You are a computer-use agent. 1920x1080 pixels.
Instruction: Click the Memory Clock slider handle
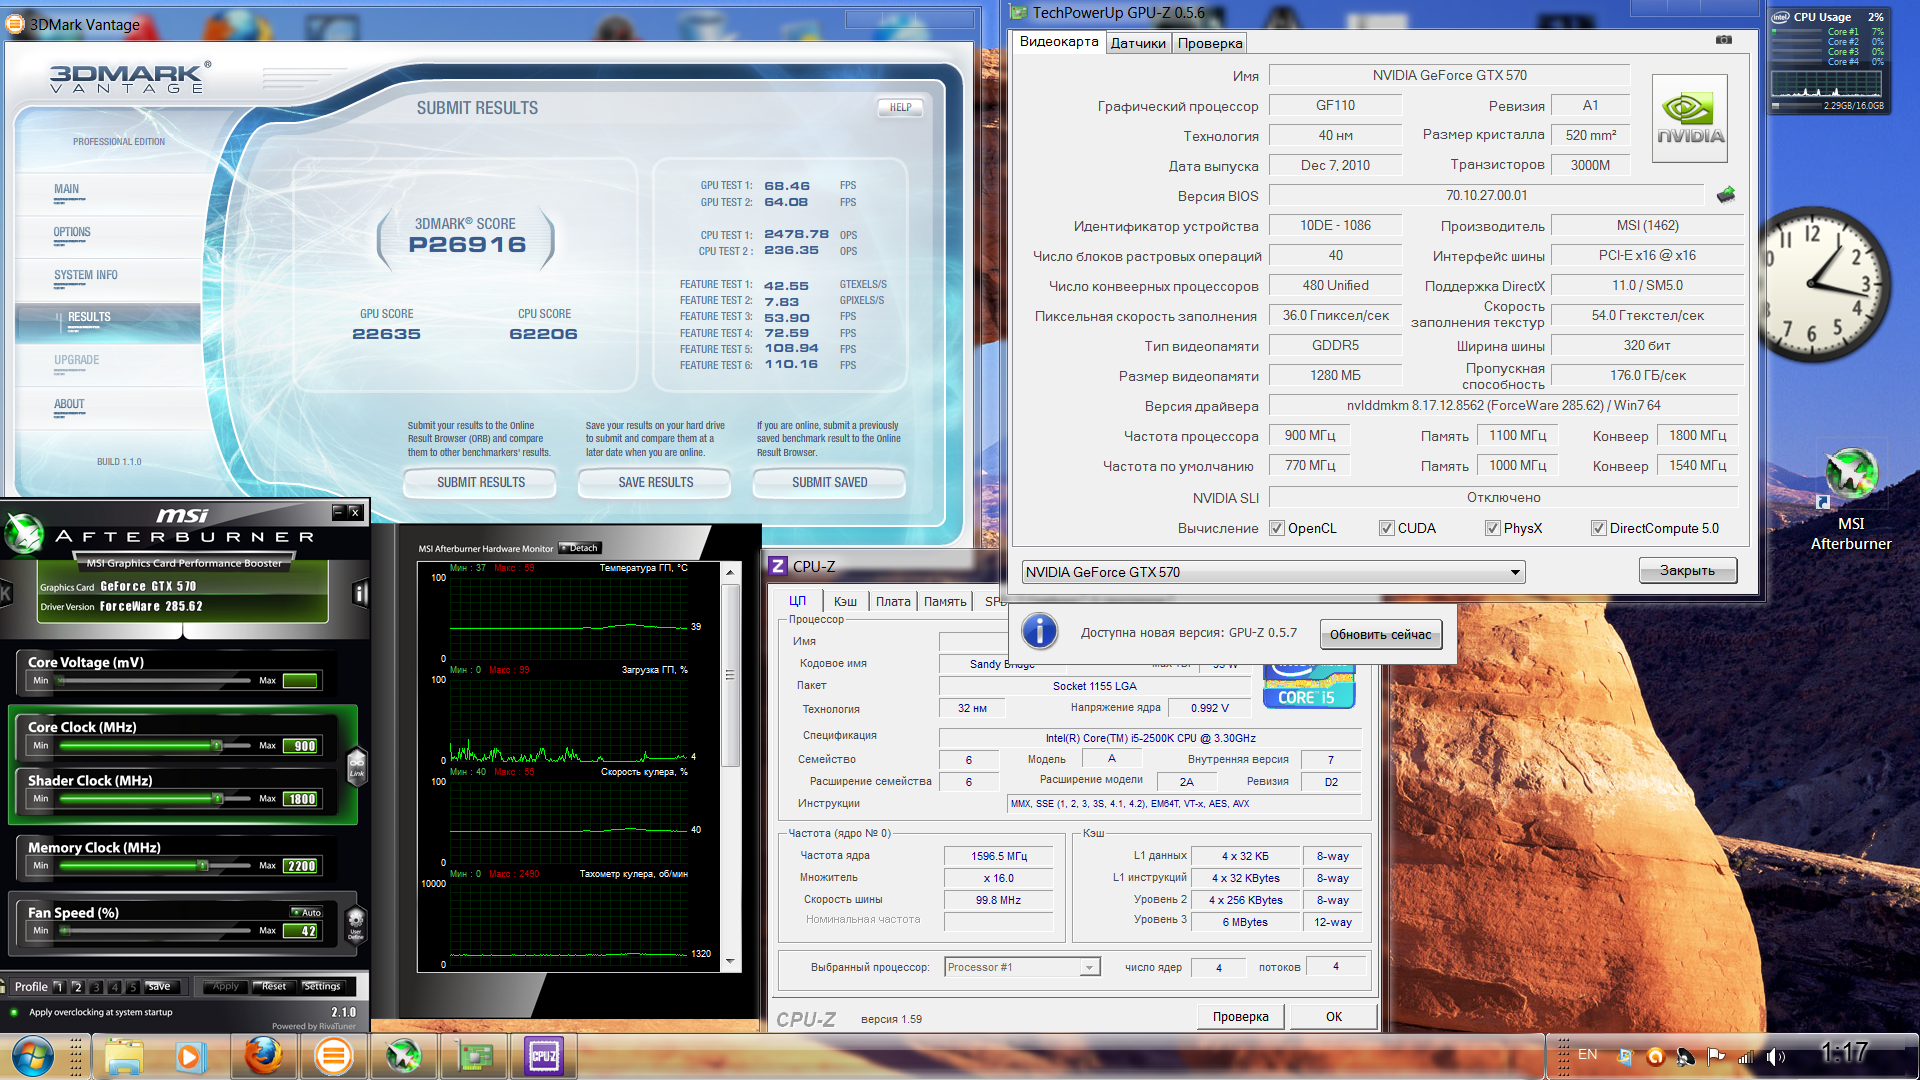pyautogui.click(x=203, y=865)
